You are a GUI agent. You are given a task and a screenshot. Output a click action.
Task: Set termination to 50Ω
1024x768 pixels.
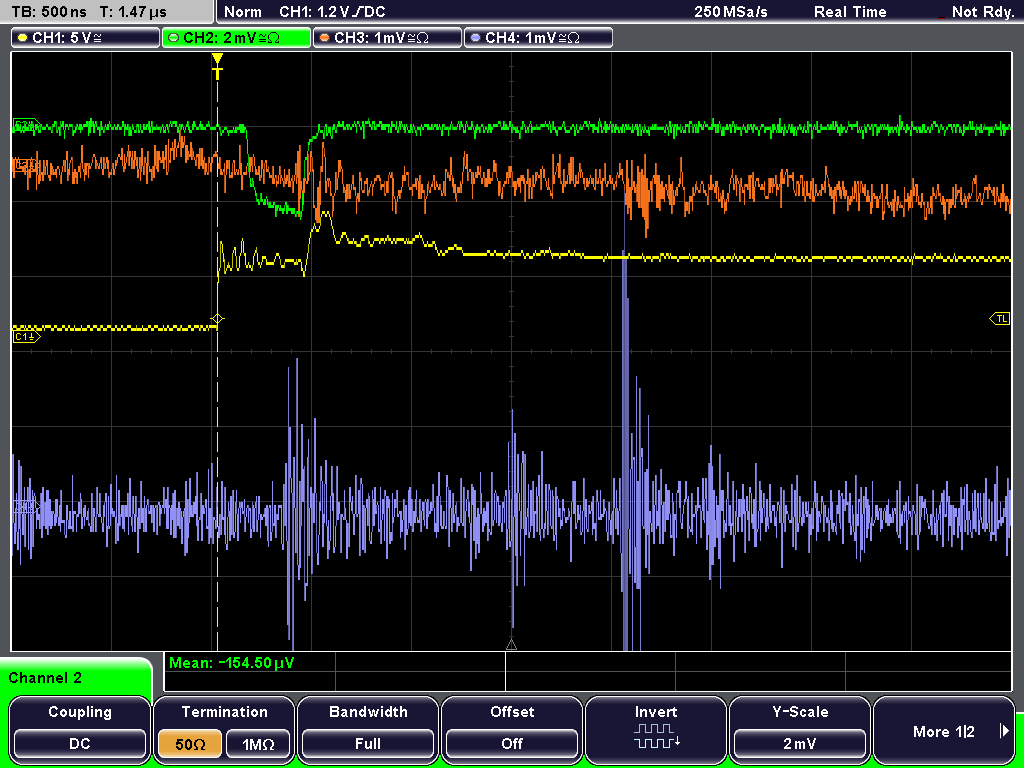tap(190, 743)
